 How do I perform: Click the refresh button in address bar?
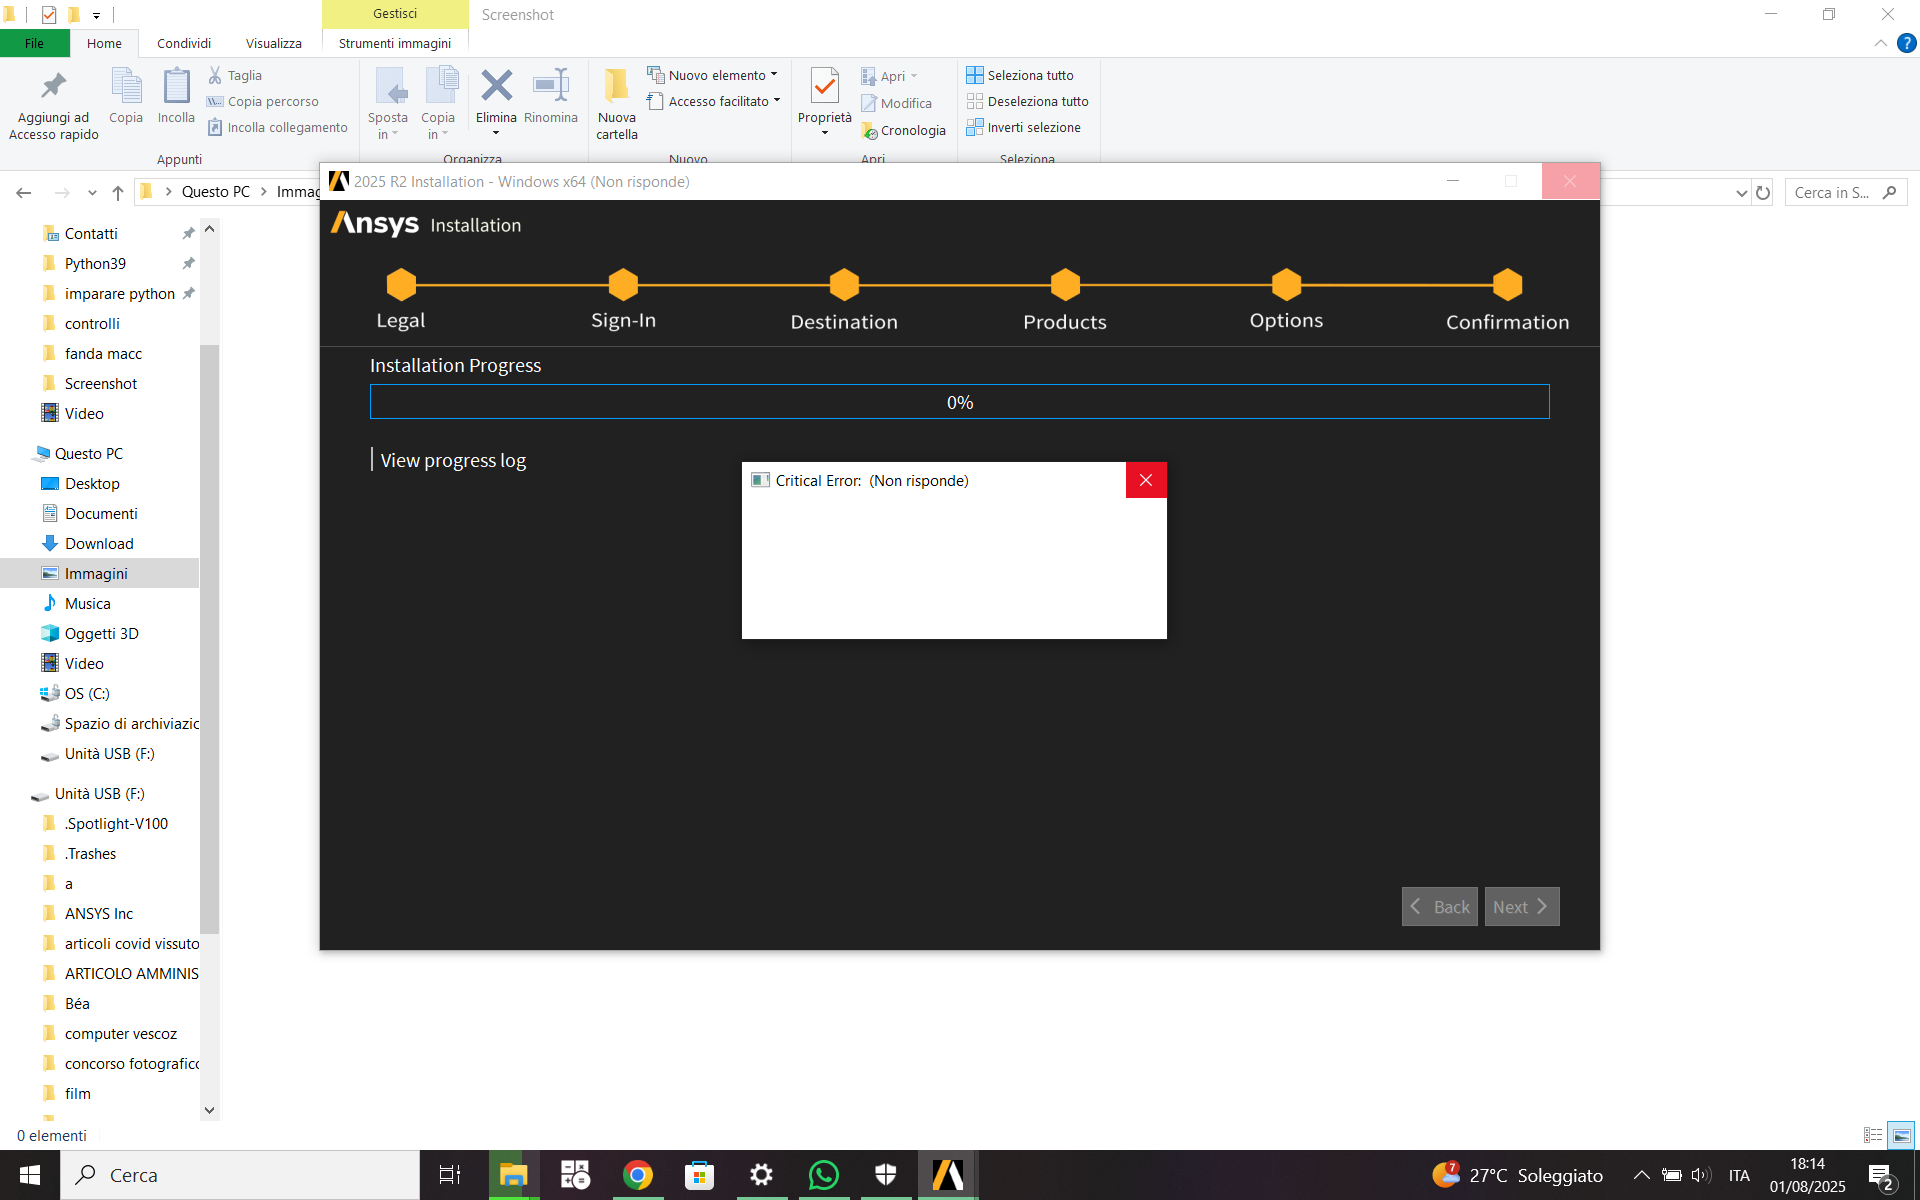[1763, 192]
